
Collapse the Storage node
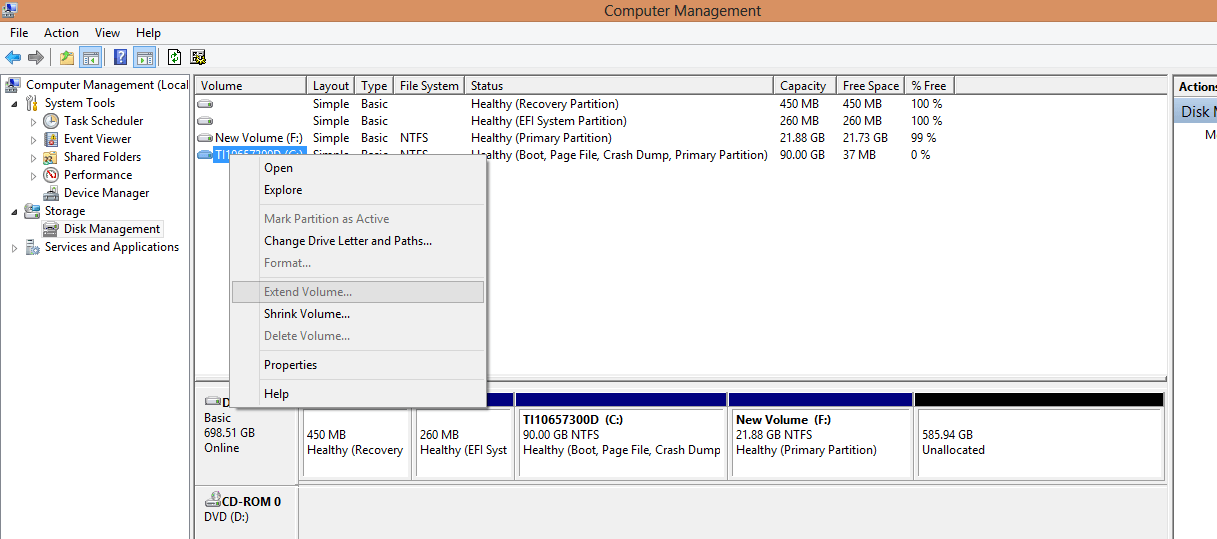[x=15, y=211]
